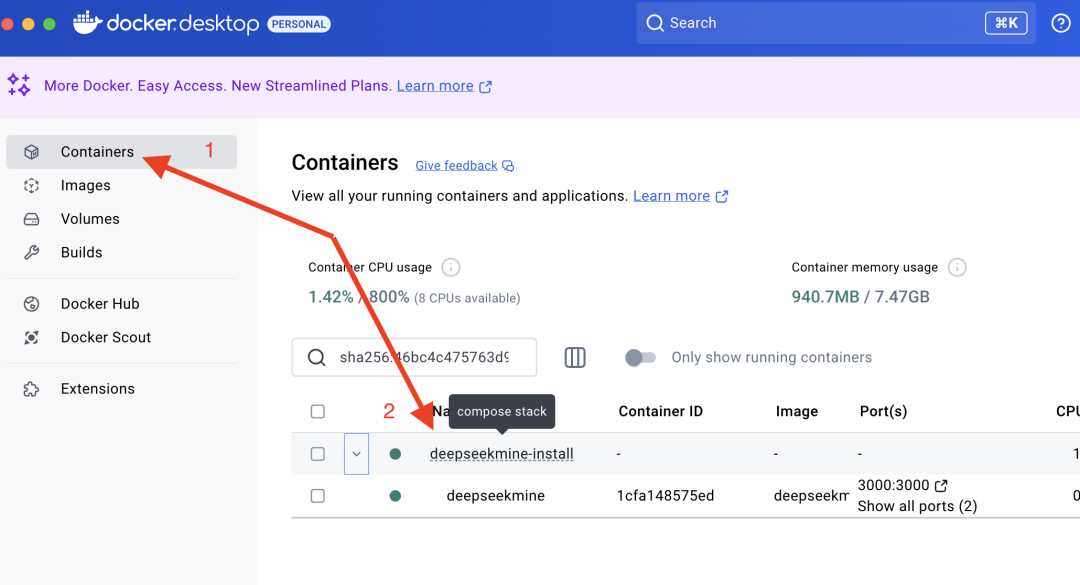Click the Port(s) column header
1080x585 pixels.
pos(883,411)
